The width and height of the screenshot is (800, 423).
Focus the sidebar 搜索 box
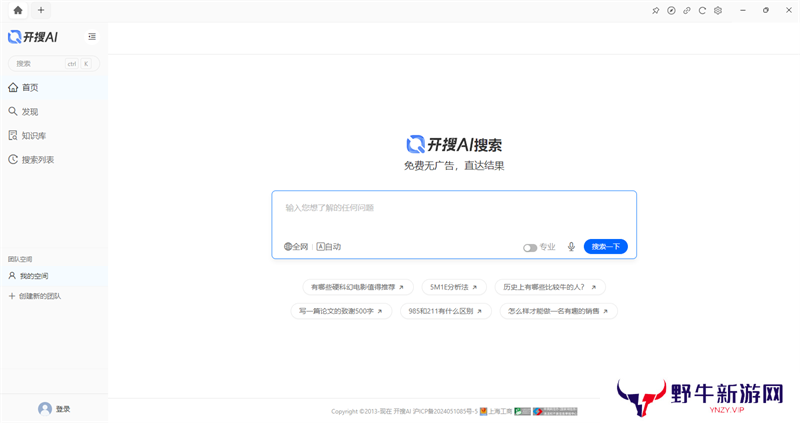coord(54,63)
